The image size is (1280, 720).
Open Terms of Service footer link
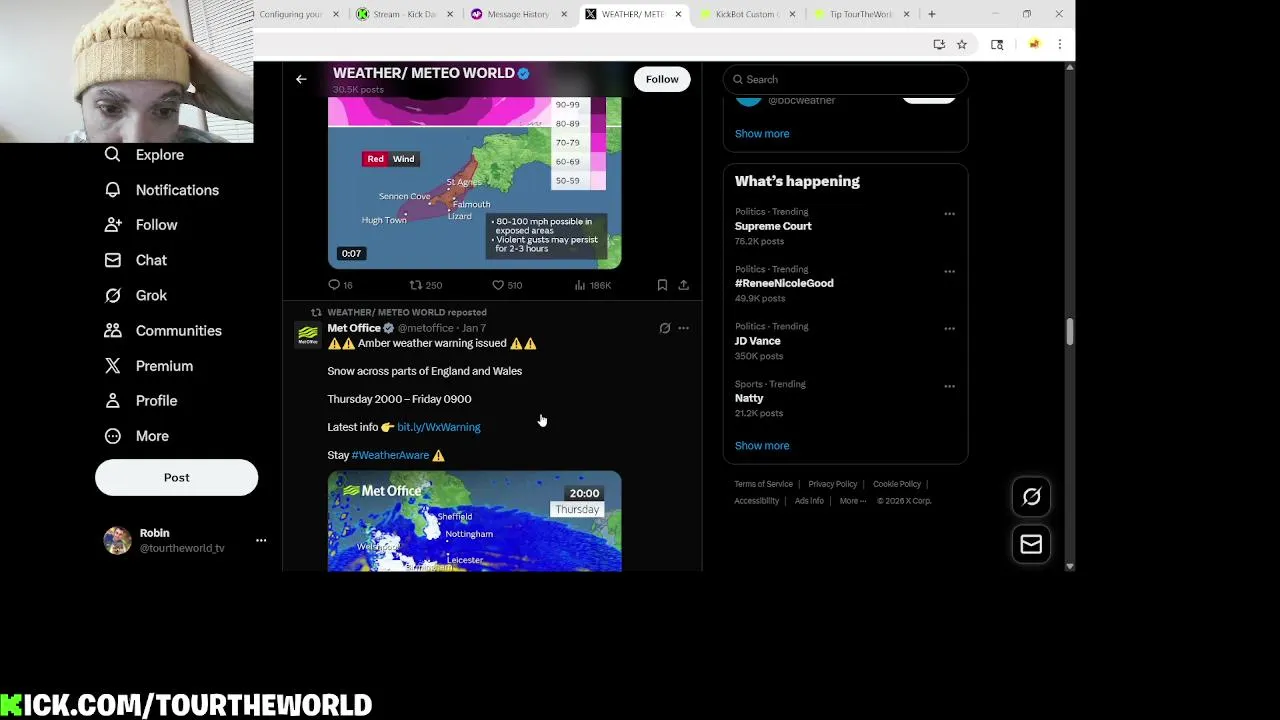763,484
